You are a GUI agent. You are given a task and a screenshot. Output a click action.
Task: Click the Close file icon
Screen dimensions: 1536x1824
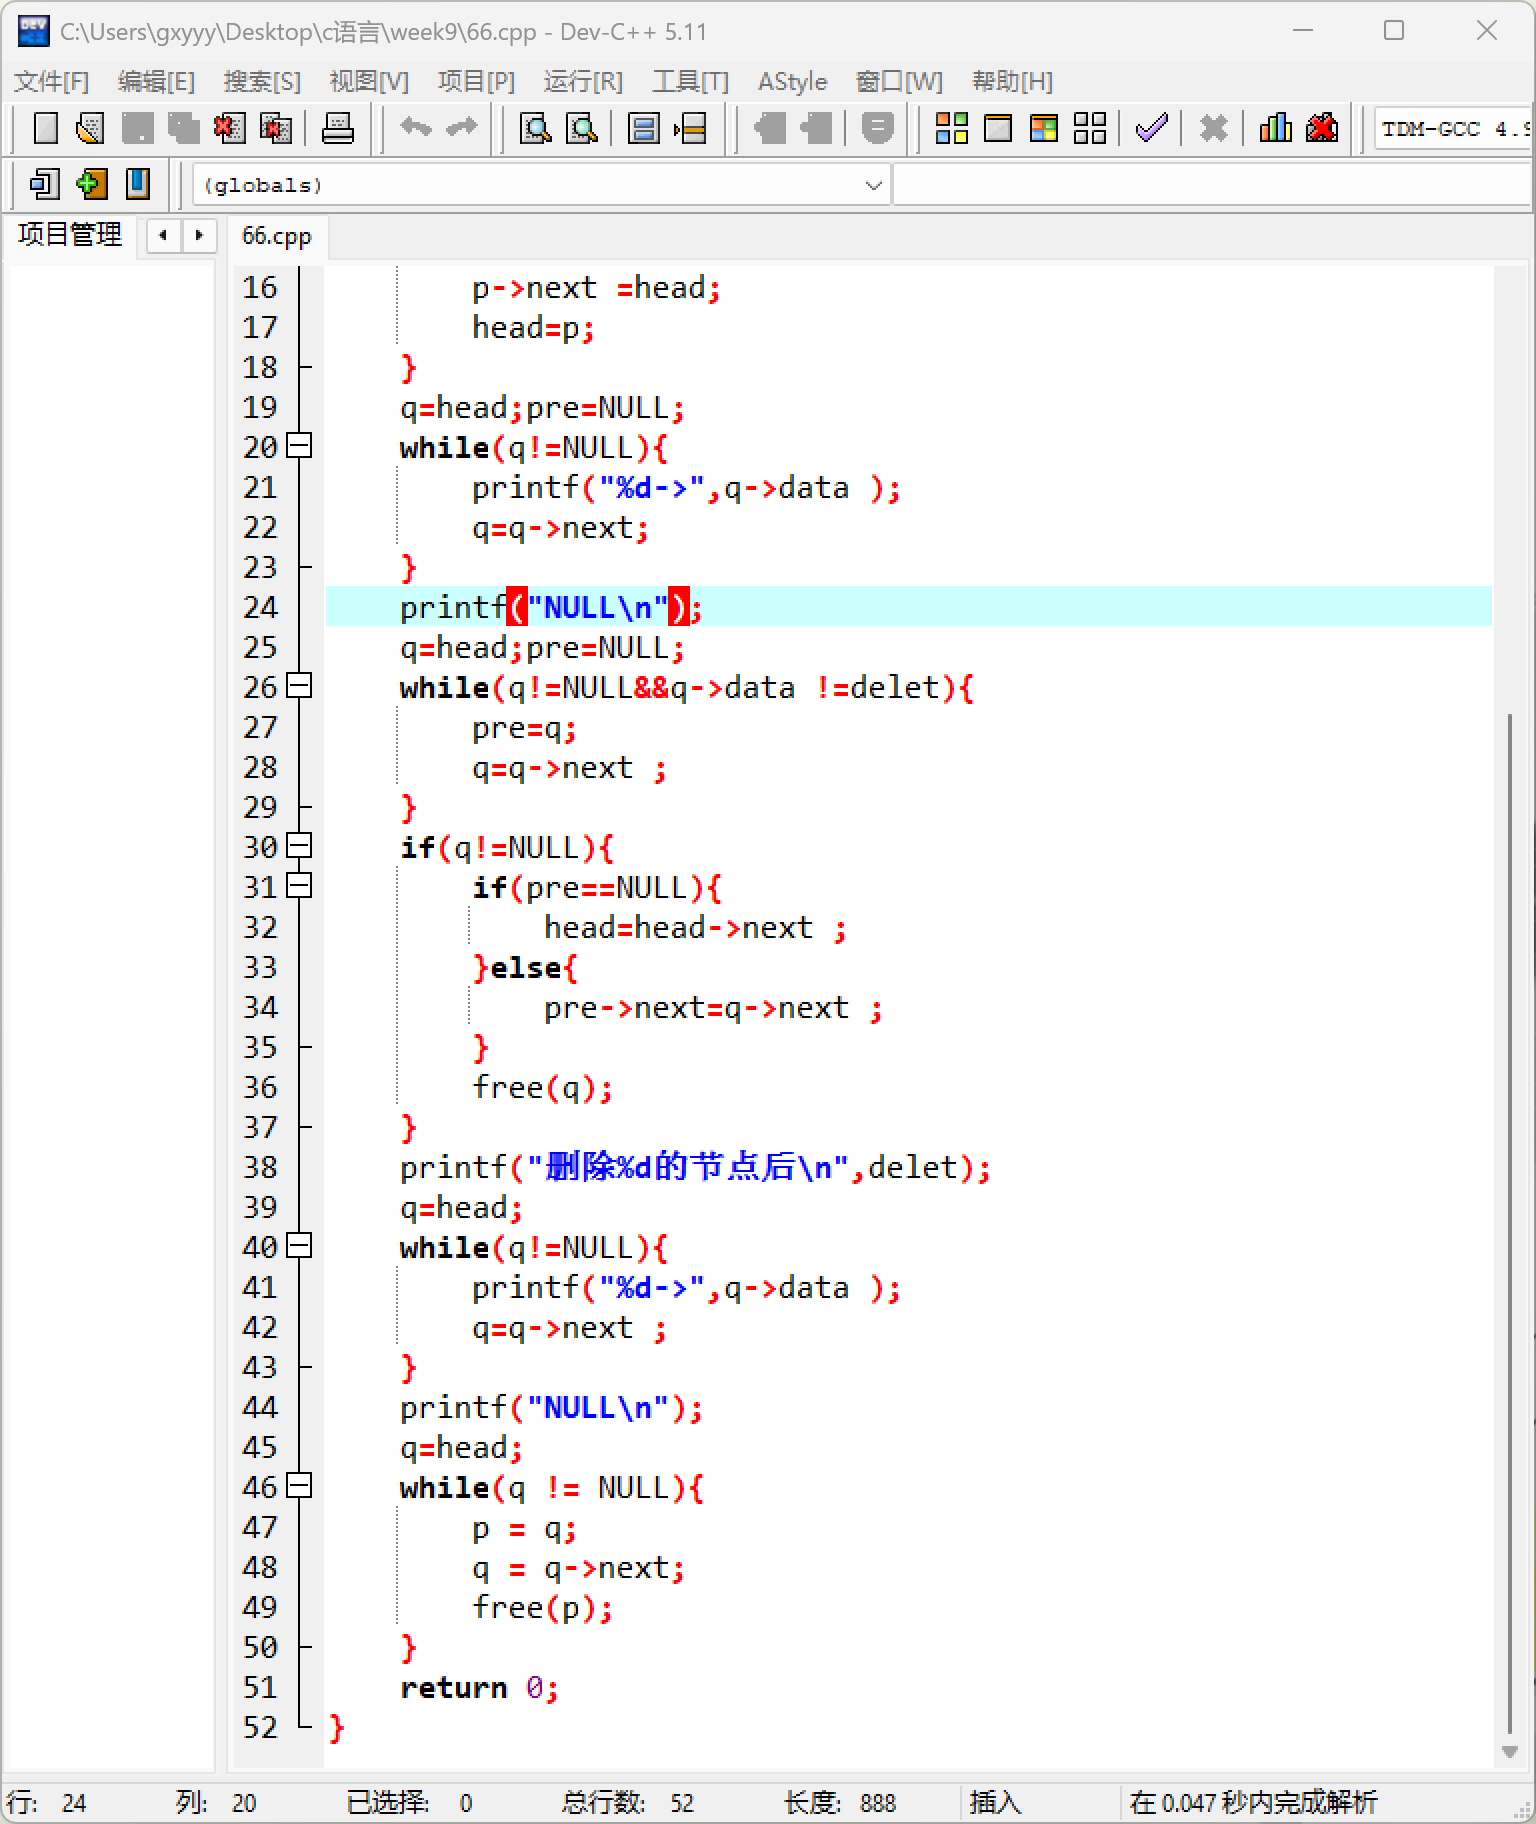click(230, 128)
